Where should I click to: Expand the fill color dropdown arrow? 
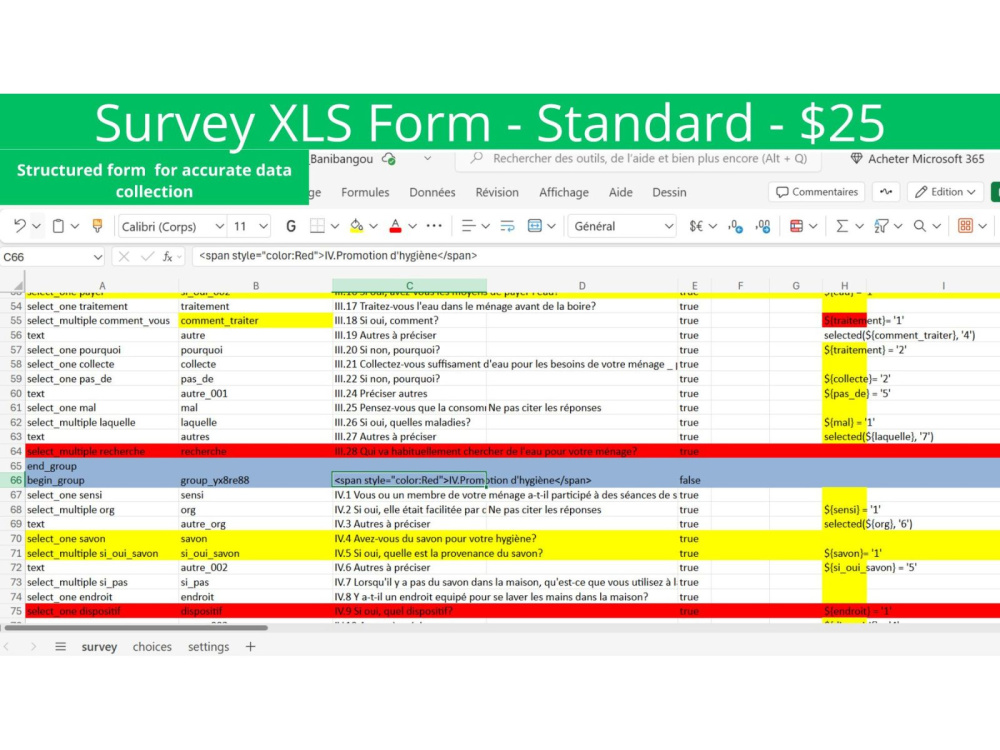[x=374, y=226]
